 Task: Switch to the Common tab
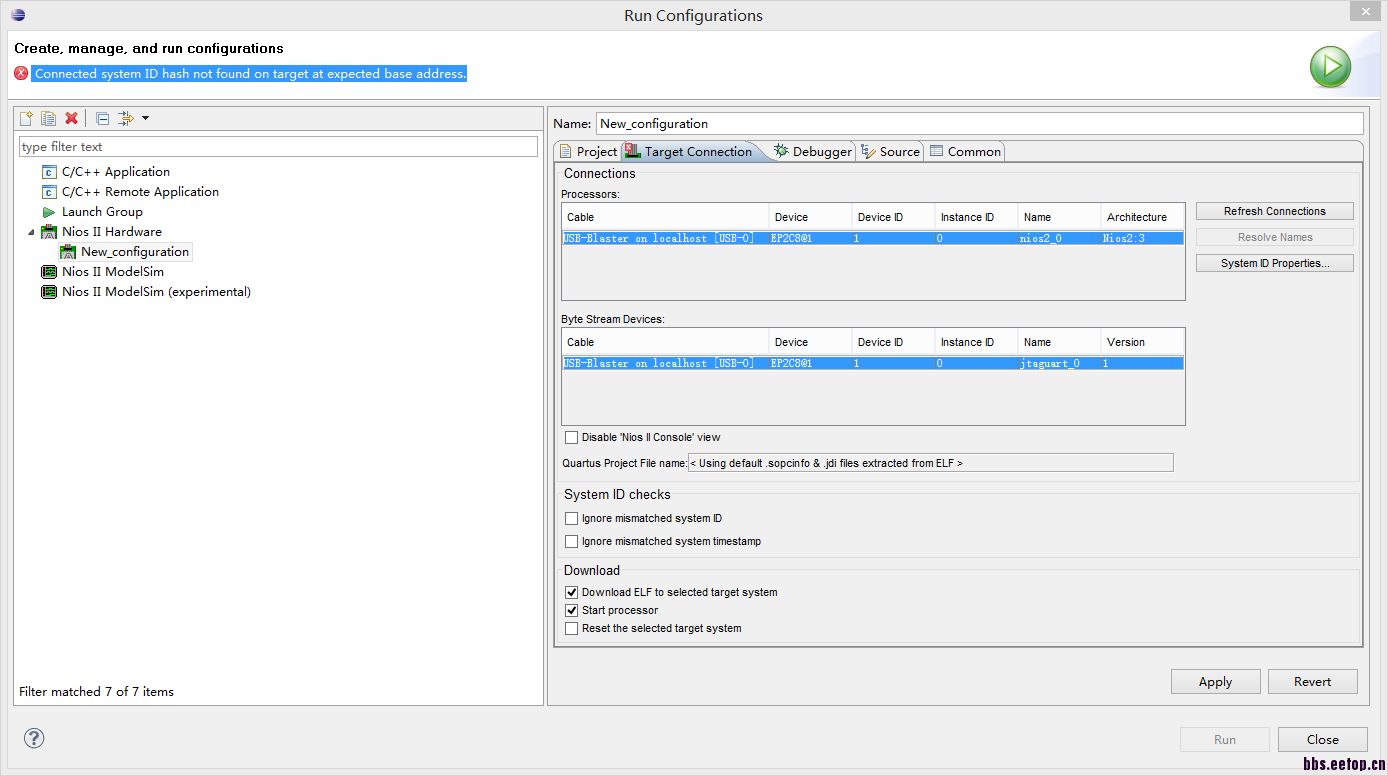coord(965,152)
